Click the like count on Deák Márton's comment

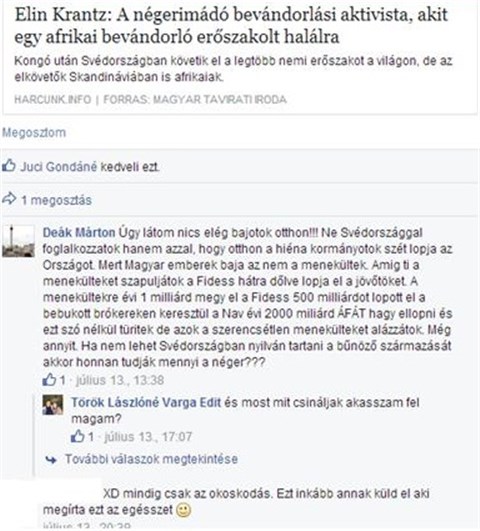point(62,380)
